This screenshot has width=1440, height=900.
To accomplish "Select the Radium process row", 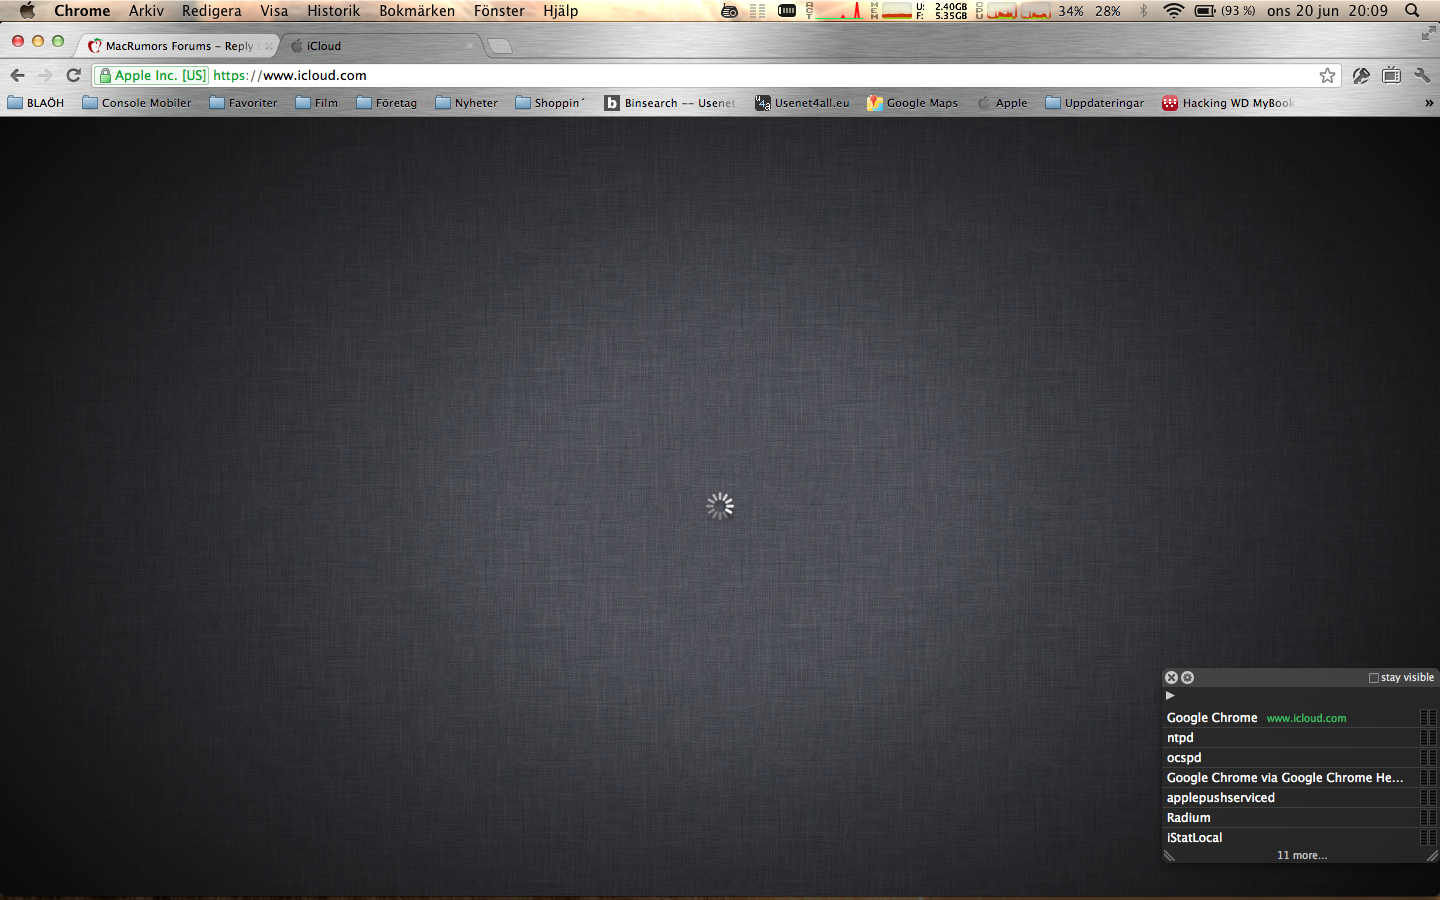I will (1300, 818).
